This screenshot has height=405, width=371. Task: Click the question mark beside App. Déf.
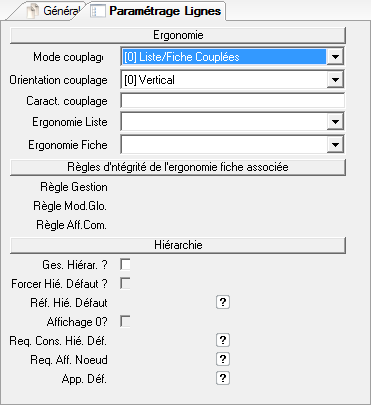(x=223, y=378)
